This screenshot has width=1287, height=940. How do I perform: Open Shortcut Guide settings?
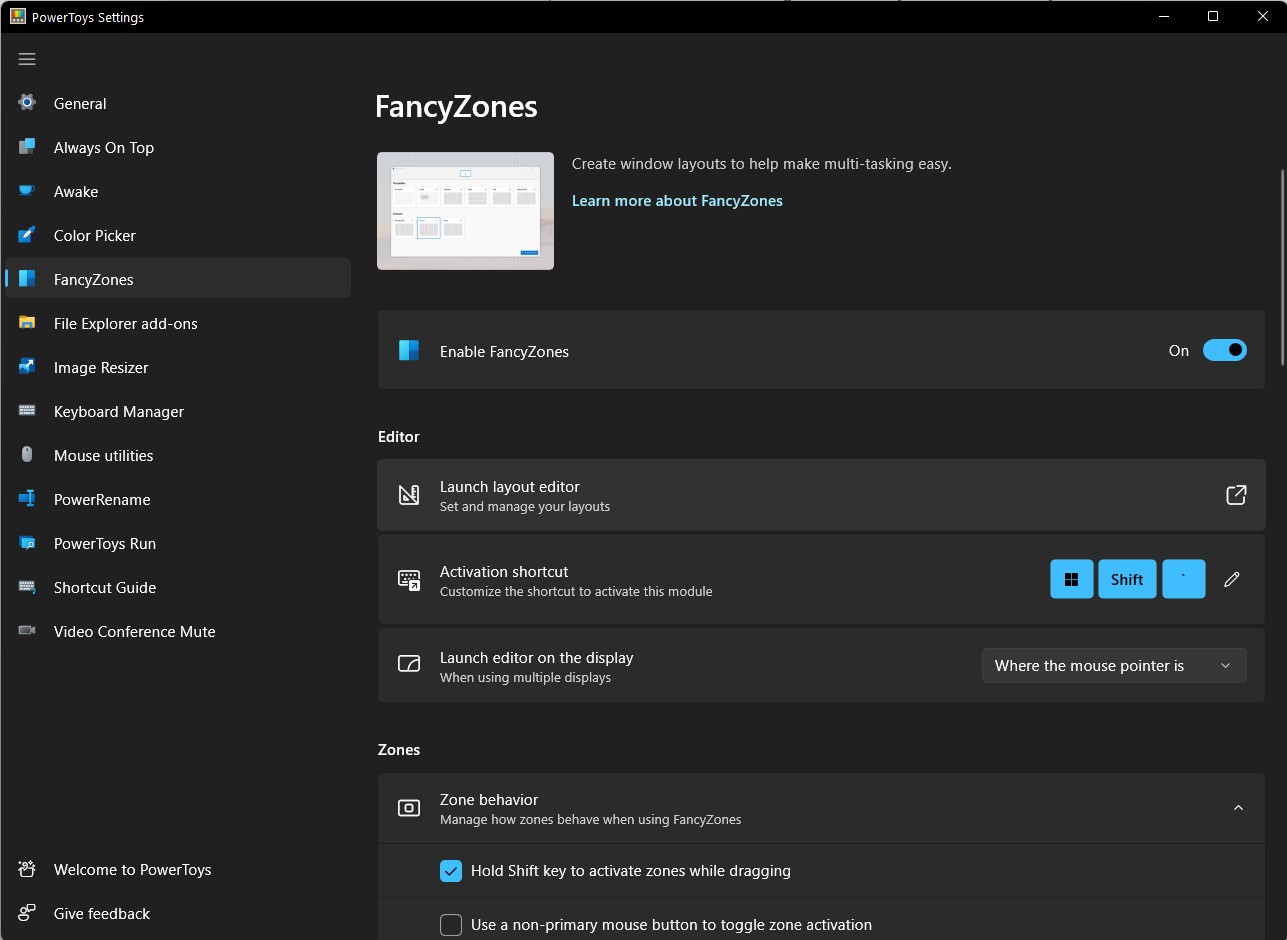(178, 587)
